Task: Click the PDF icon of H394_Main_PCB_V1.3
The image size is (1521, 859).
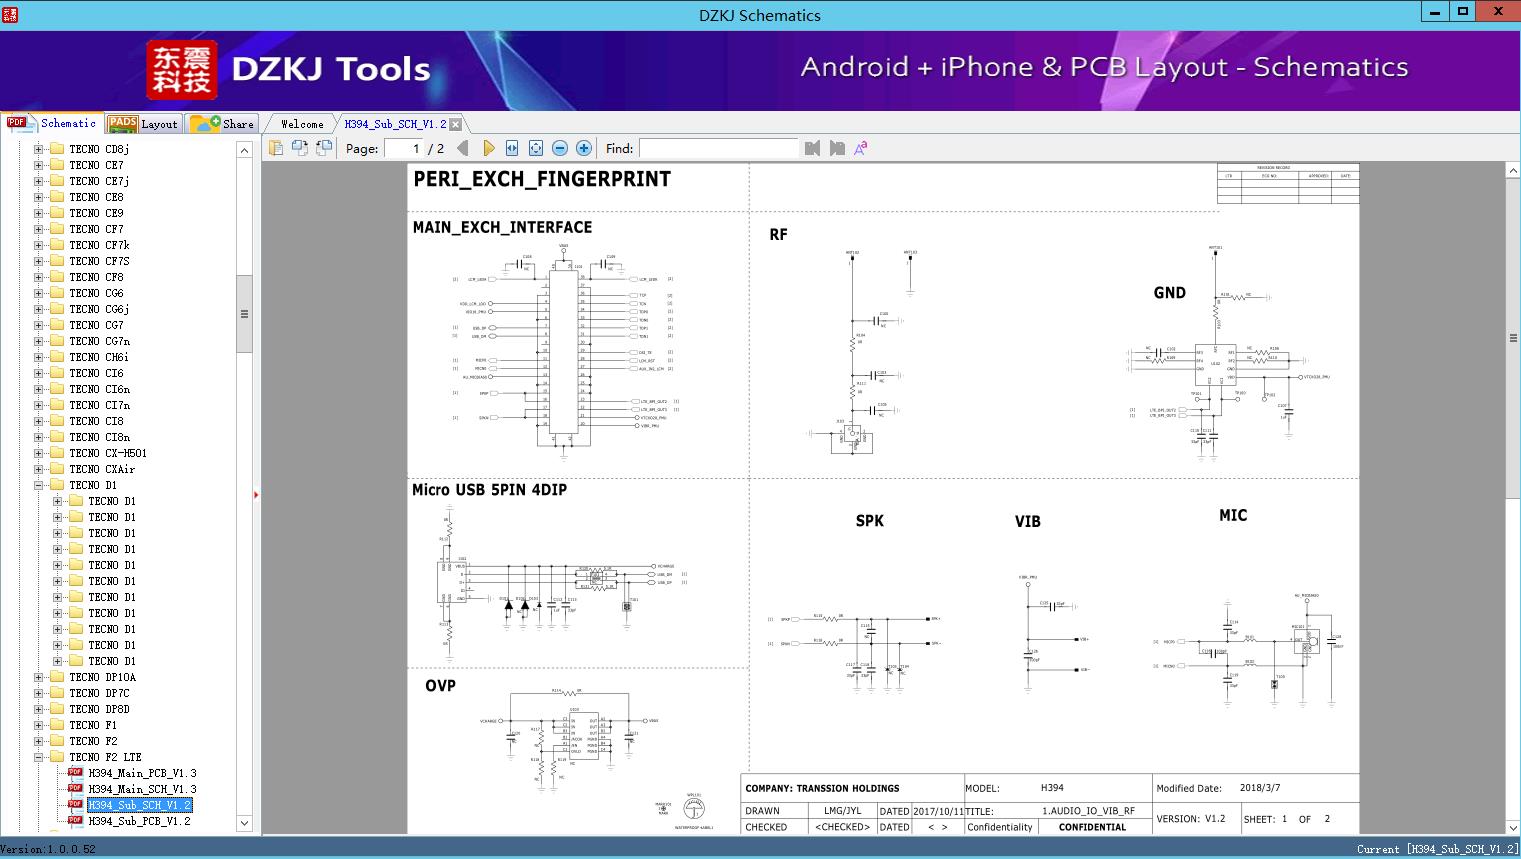Action: point(75,773)
